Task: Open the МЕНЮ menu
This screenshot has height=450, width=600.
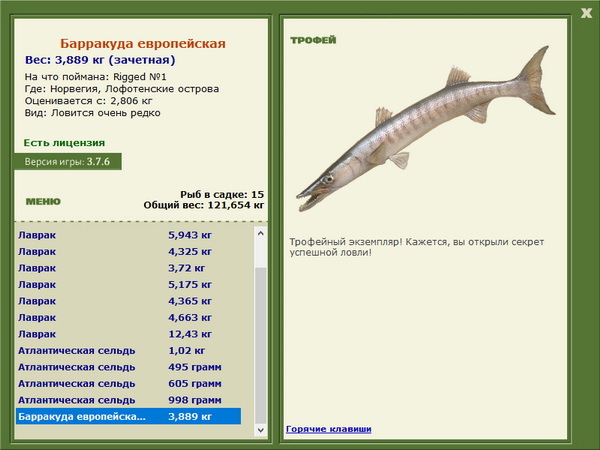Action: [43, 201]
